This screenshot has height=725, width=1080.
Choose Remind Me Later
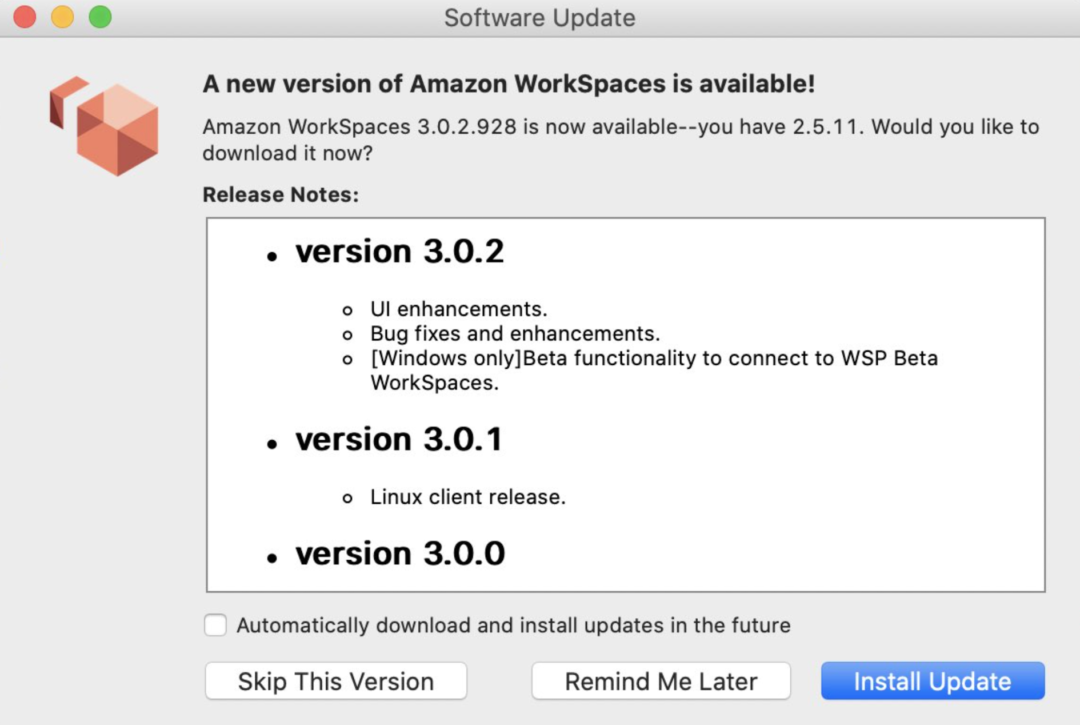coord(661,681)
